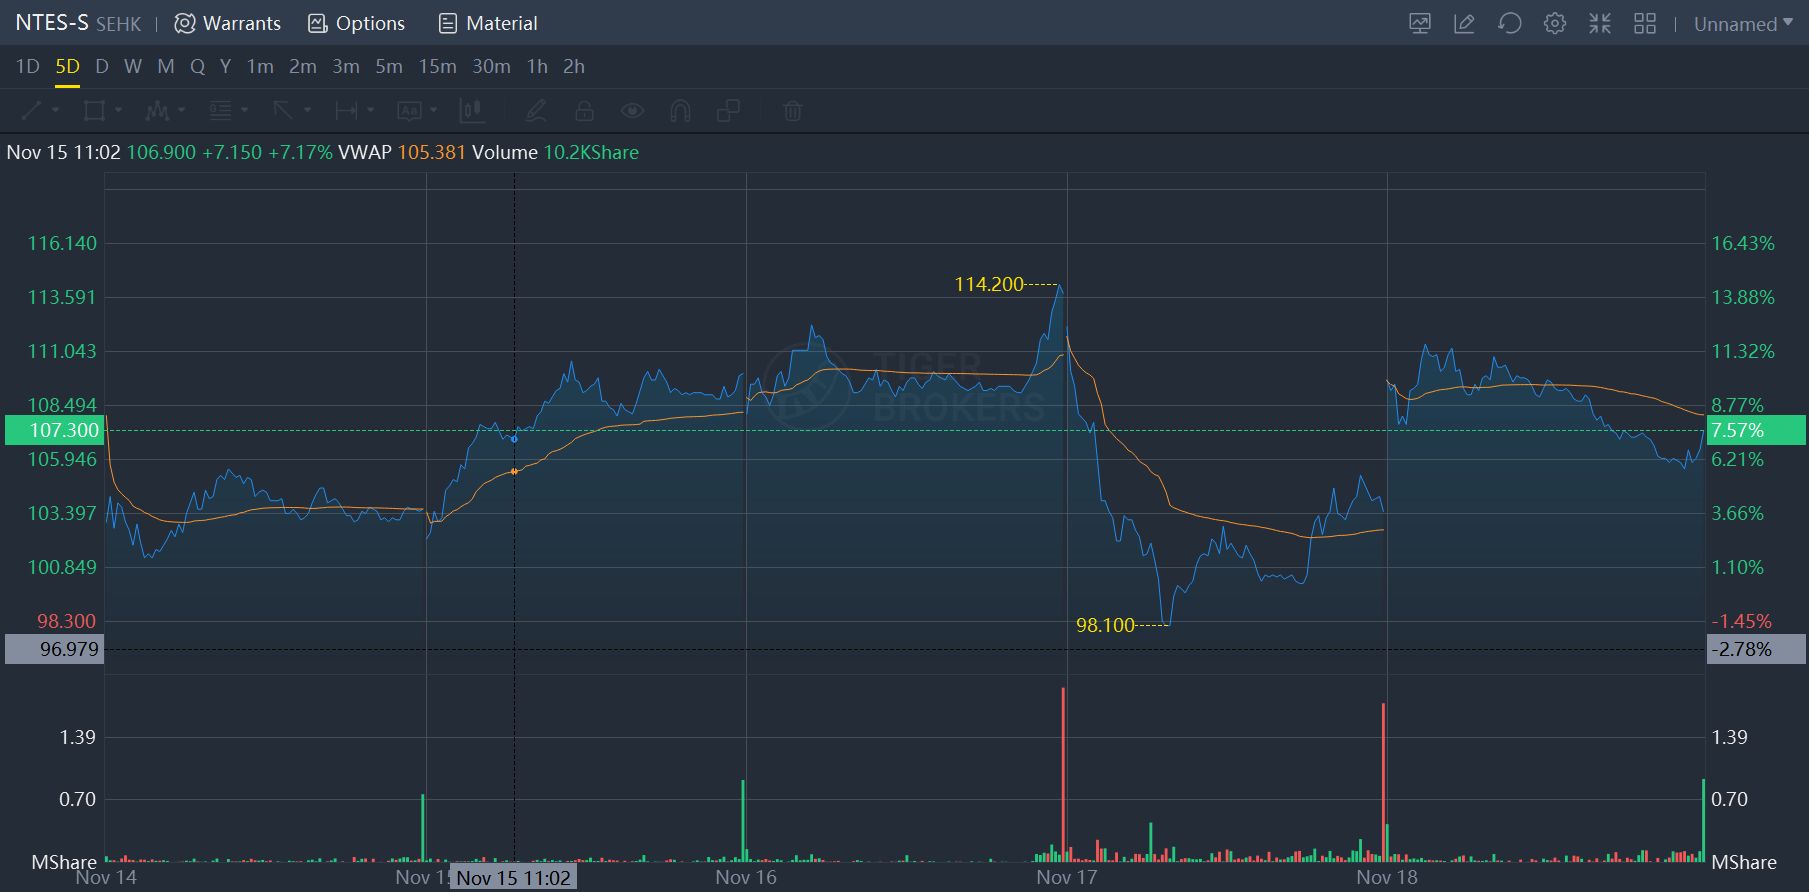Click the Nov 17 date axis label

[x=1067, y=877]
